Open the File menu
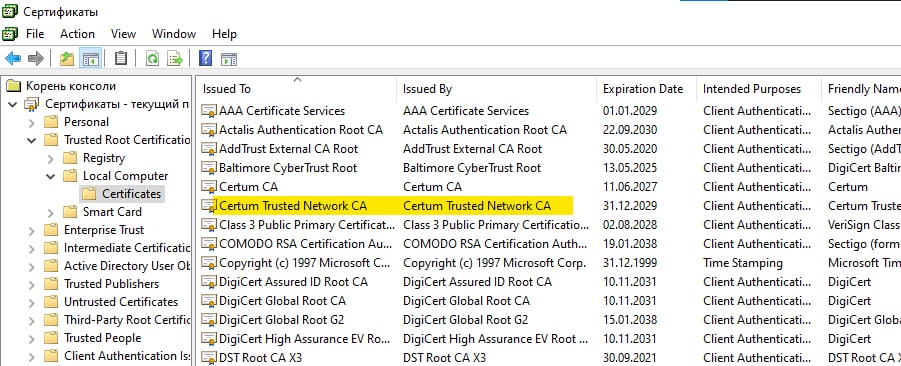Screen dimensions: 901x366 tap(35, 34)
